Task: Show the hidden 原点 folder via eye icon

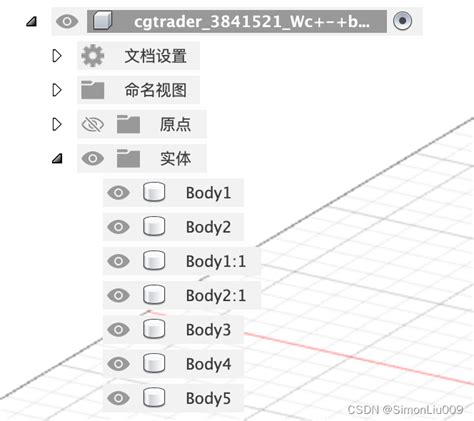Action: [93, 125]
